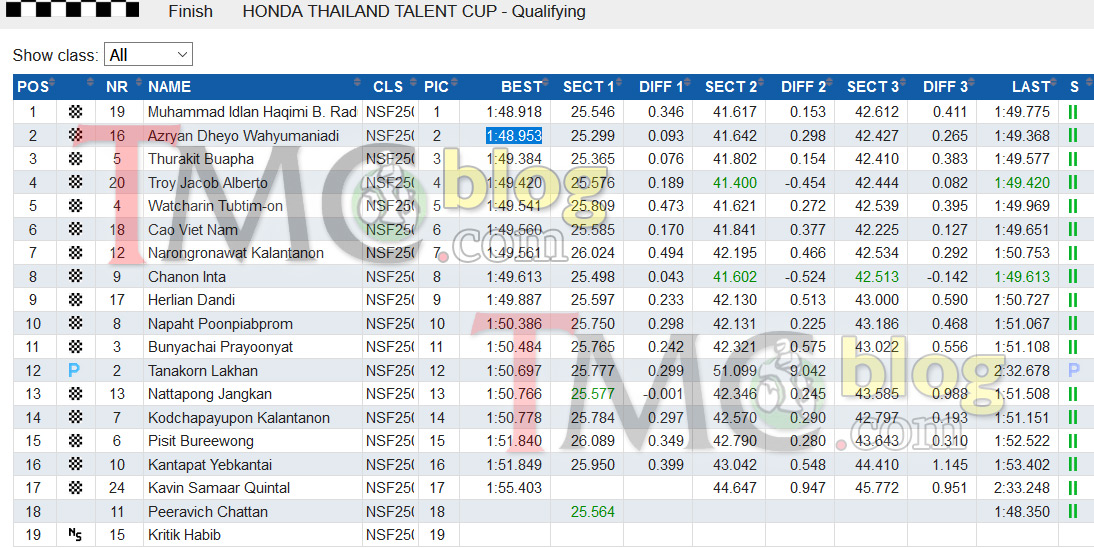Screen dimensions: 1094x548
Task: Click checkered flag icon for Muhammad Idlan
Action: coord(75,112)
